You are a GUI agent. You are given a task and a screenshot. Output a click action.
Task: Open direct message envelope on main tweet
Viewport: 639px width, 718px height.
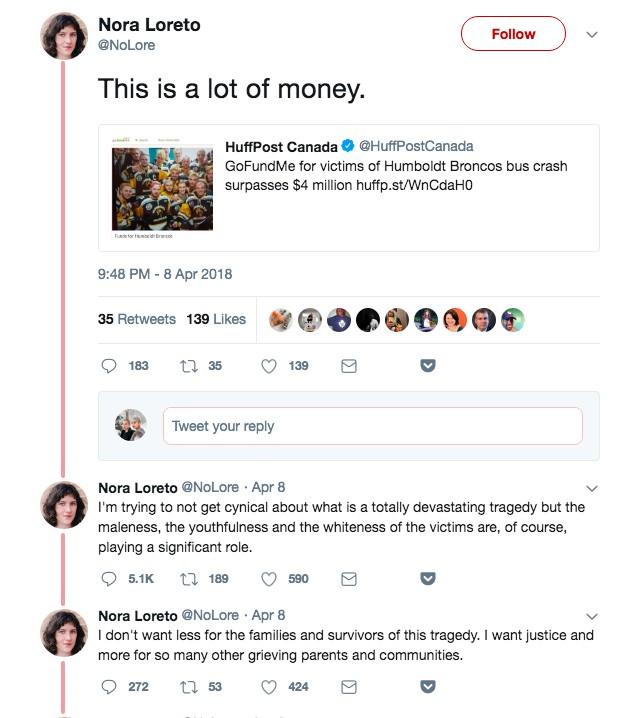[349, 366]
